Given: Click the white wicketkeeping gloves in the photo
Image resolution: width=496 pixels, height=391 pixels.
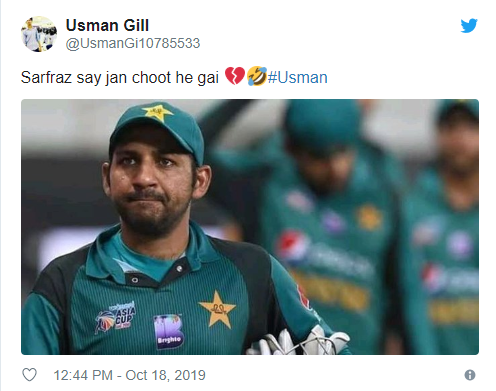Looking at the screenshot, I should tap(298, 342).
